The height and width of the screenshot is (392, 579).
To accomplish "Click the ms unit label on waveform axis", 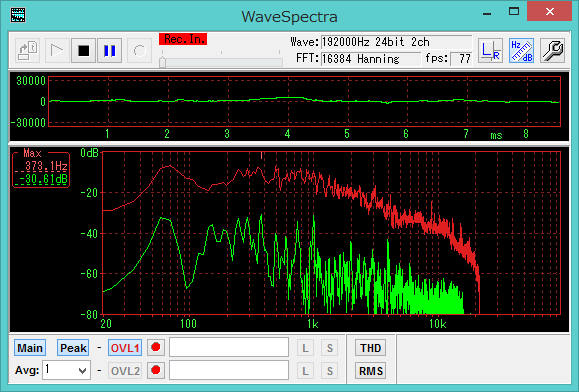I will coord(496,135).
